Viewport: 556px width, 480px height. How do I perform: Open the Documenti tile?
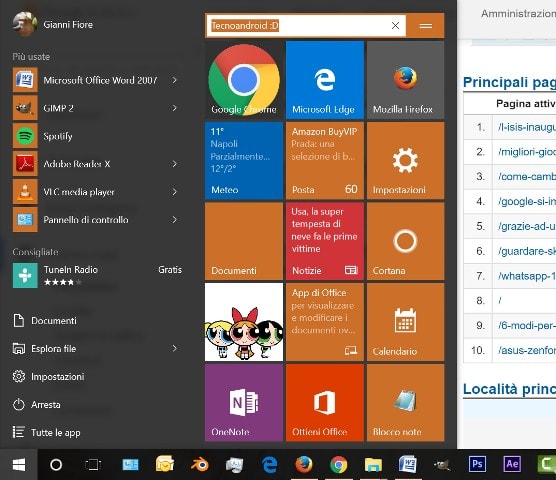coord(244,241)
